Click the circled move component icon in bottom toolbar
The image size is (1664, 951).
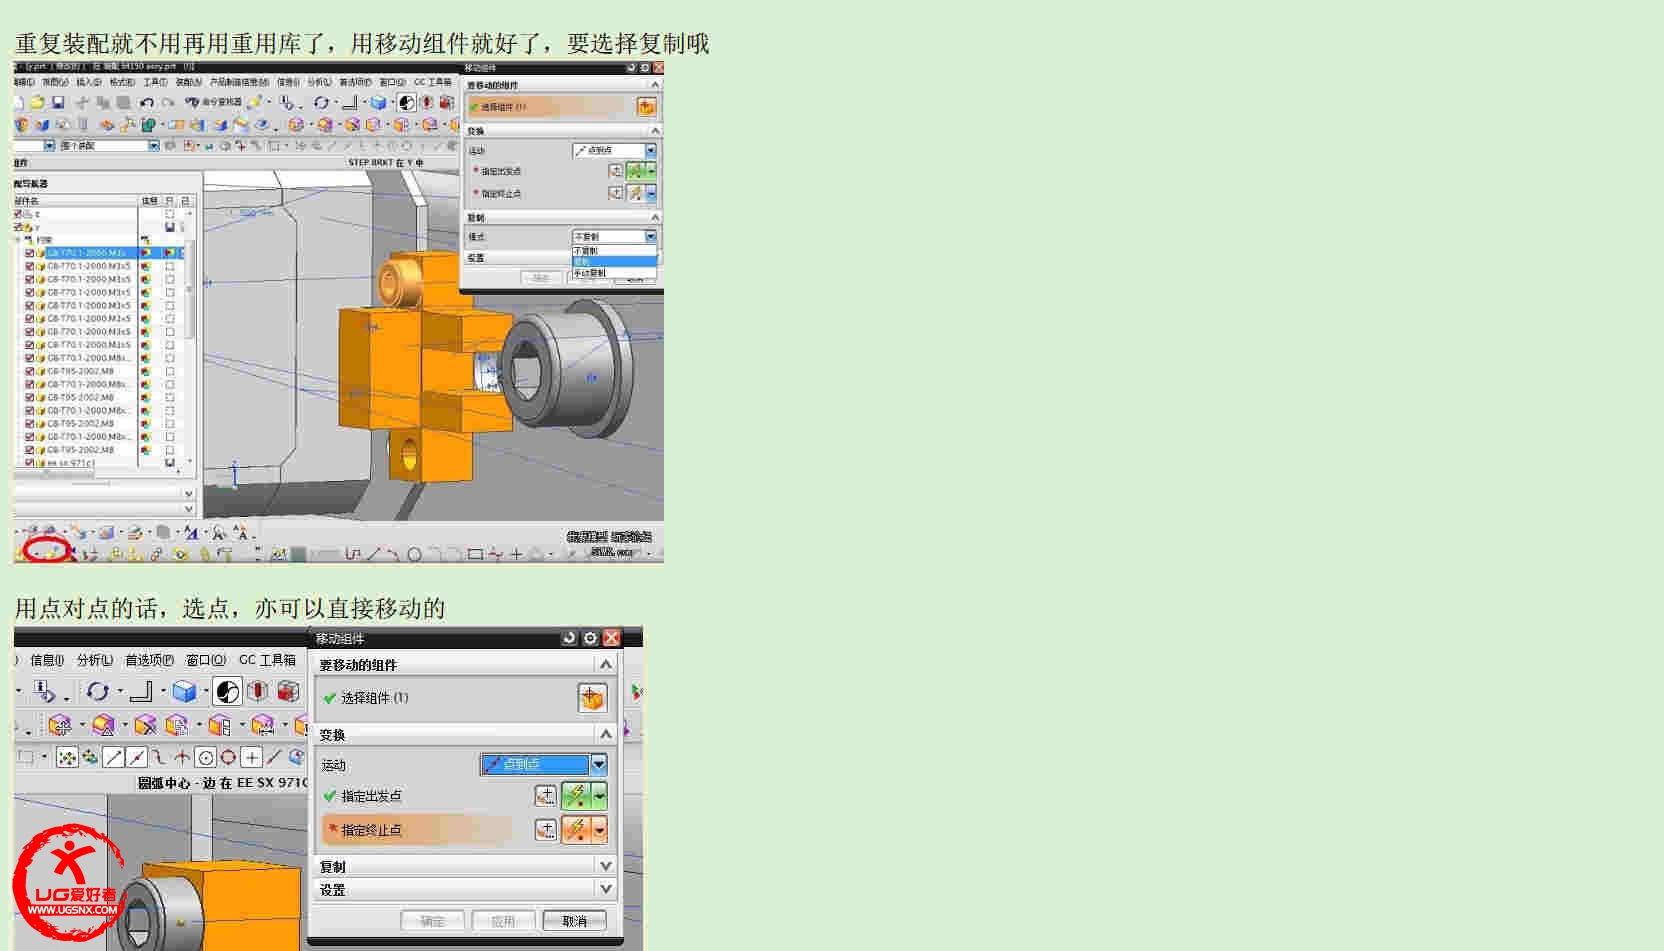[x=52, y=551]
